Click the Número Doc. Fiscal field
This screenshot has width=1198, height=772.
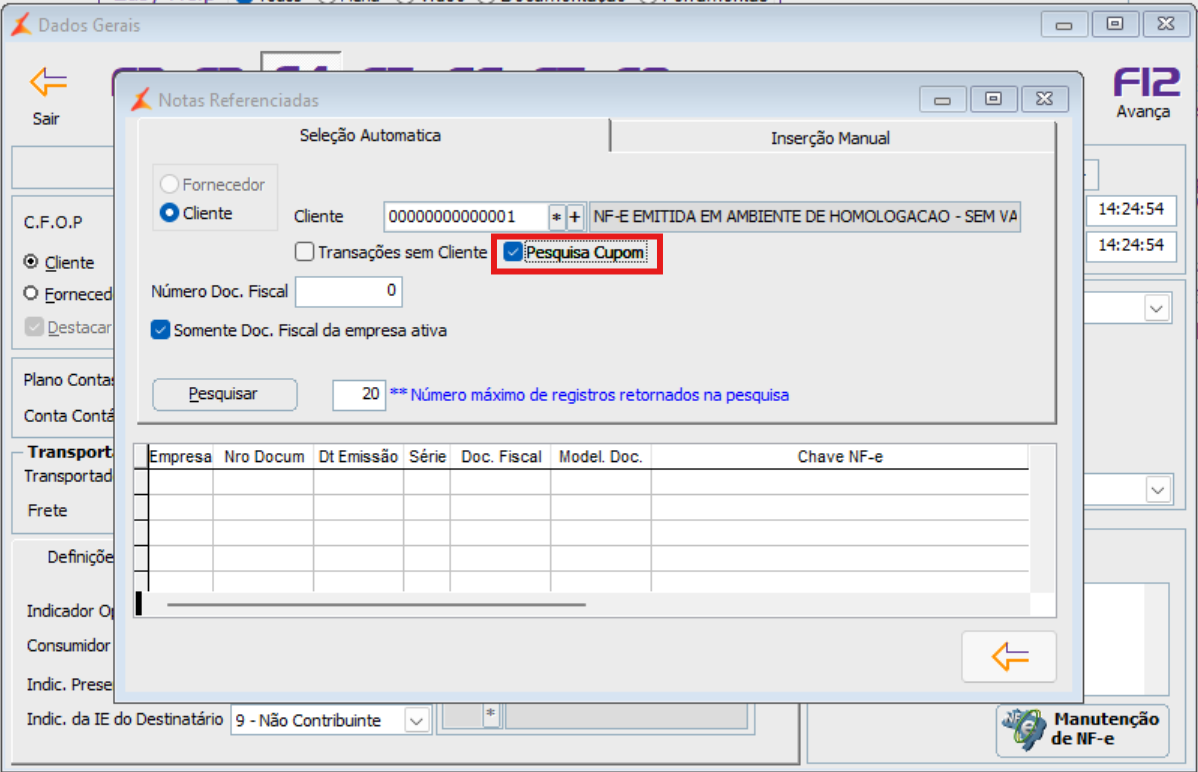point(348,291)
